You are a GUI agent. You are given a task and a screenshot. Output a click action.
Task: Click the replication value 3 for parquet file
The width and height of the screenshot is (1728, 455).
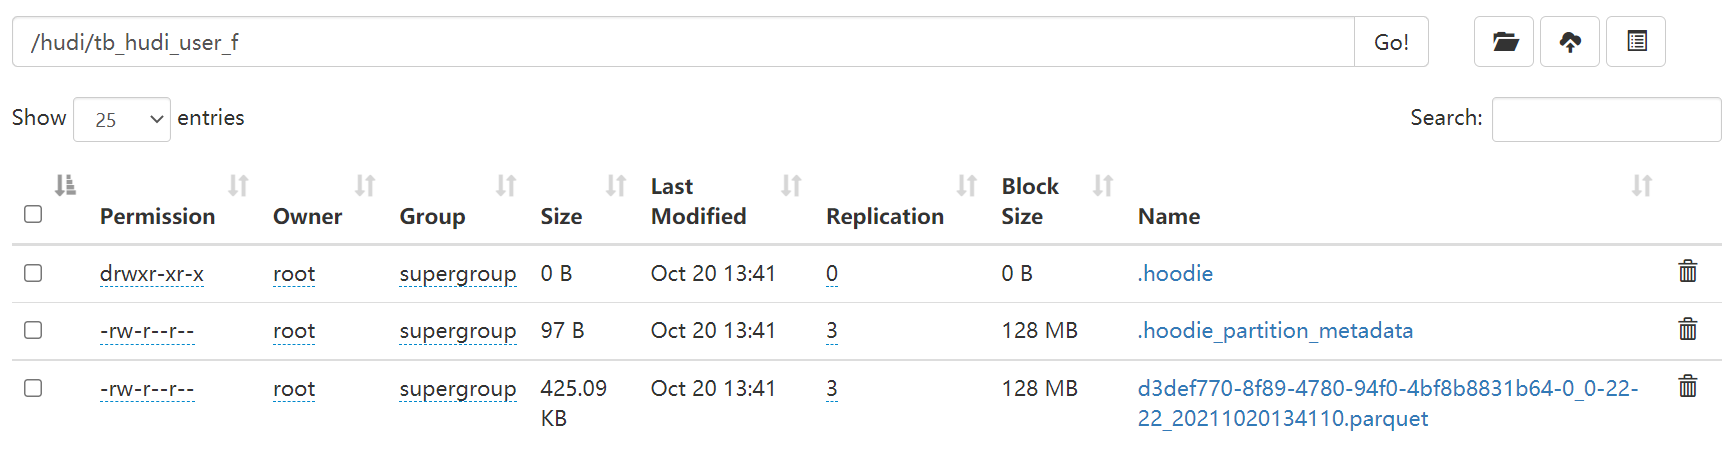(x=832, y=389)
